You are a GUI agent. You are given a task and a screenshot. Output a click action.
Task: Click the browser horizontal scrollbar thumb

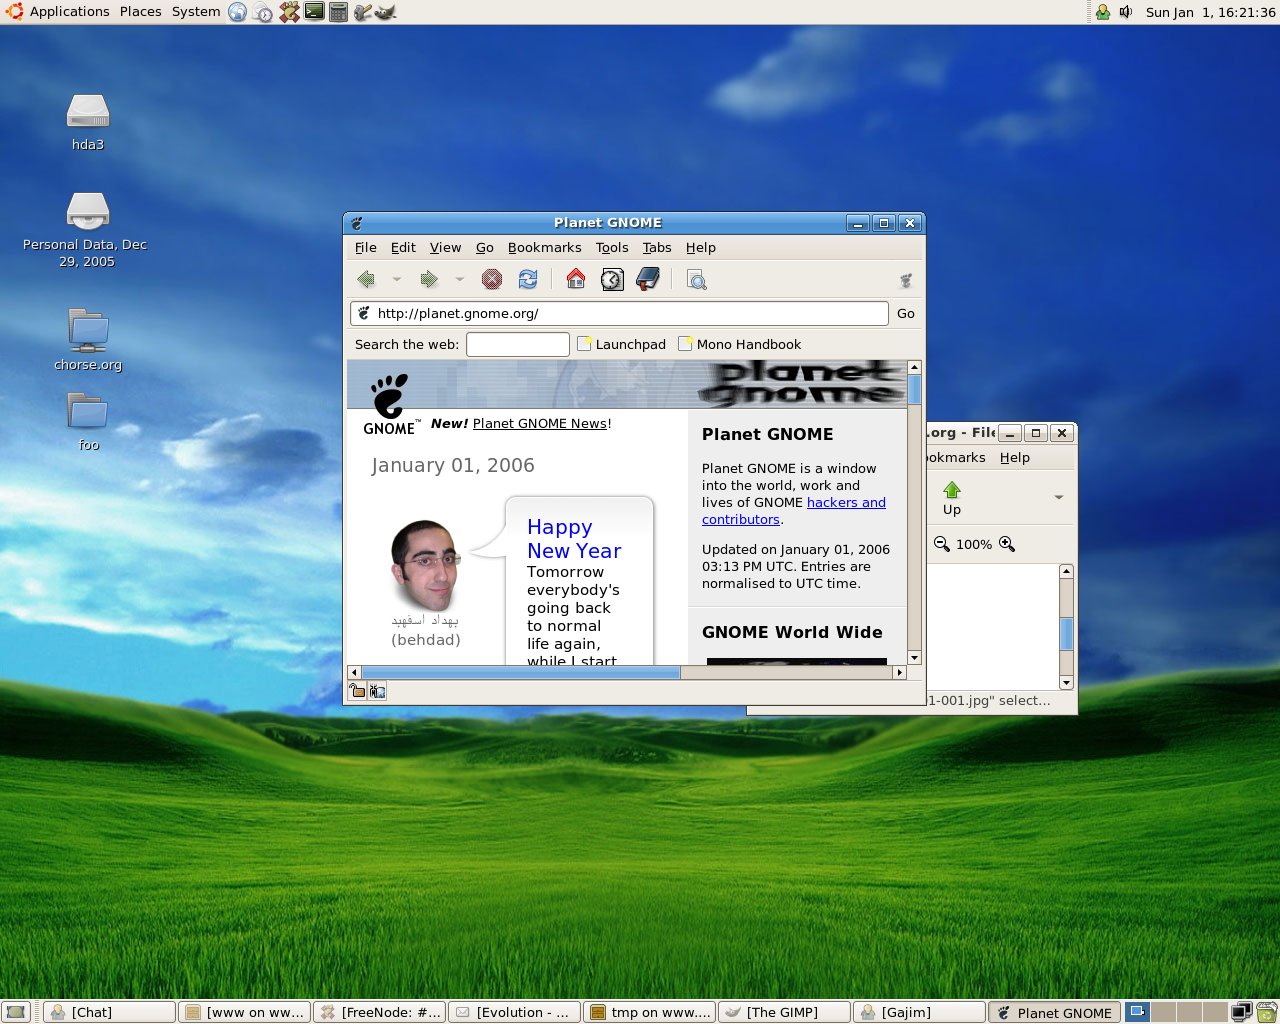(520, 673)
